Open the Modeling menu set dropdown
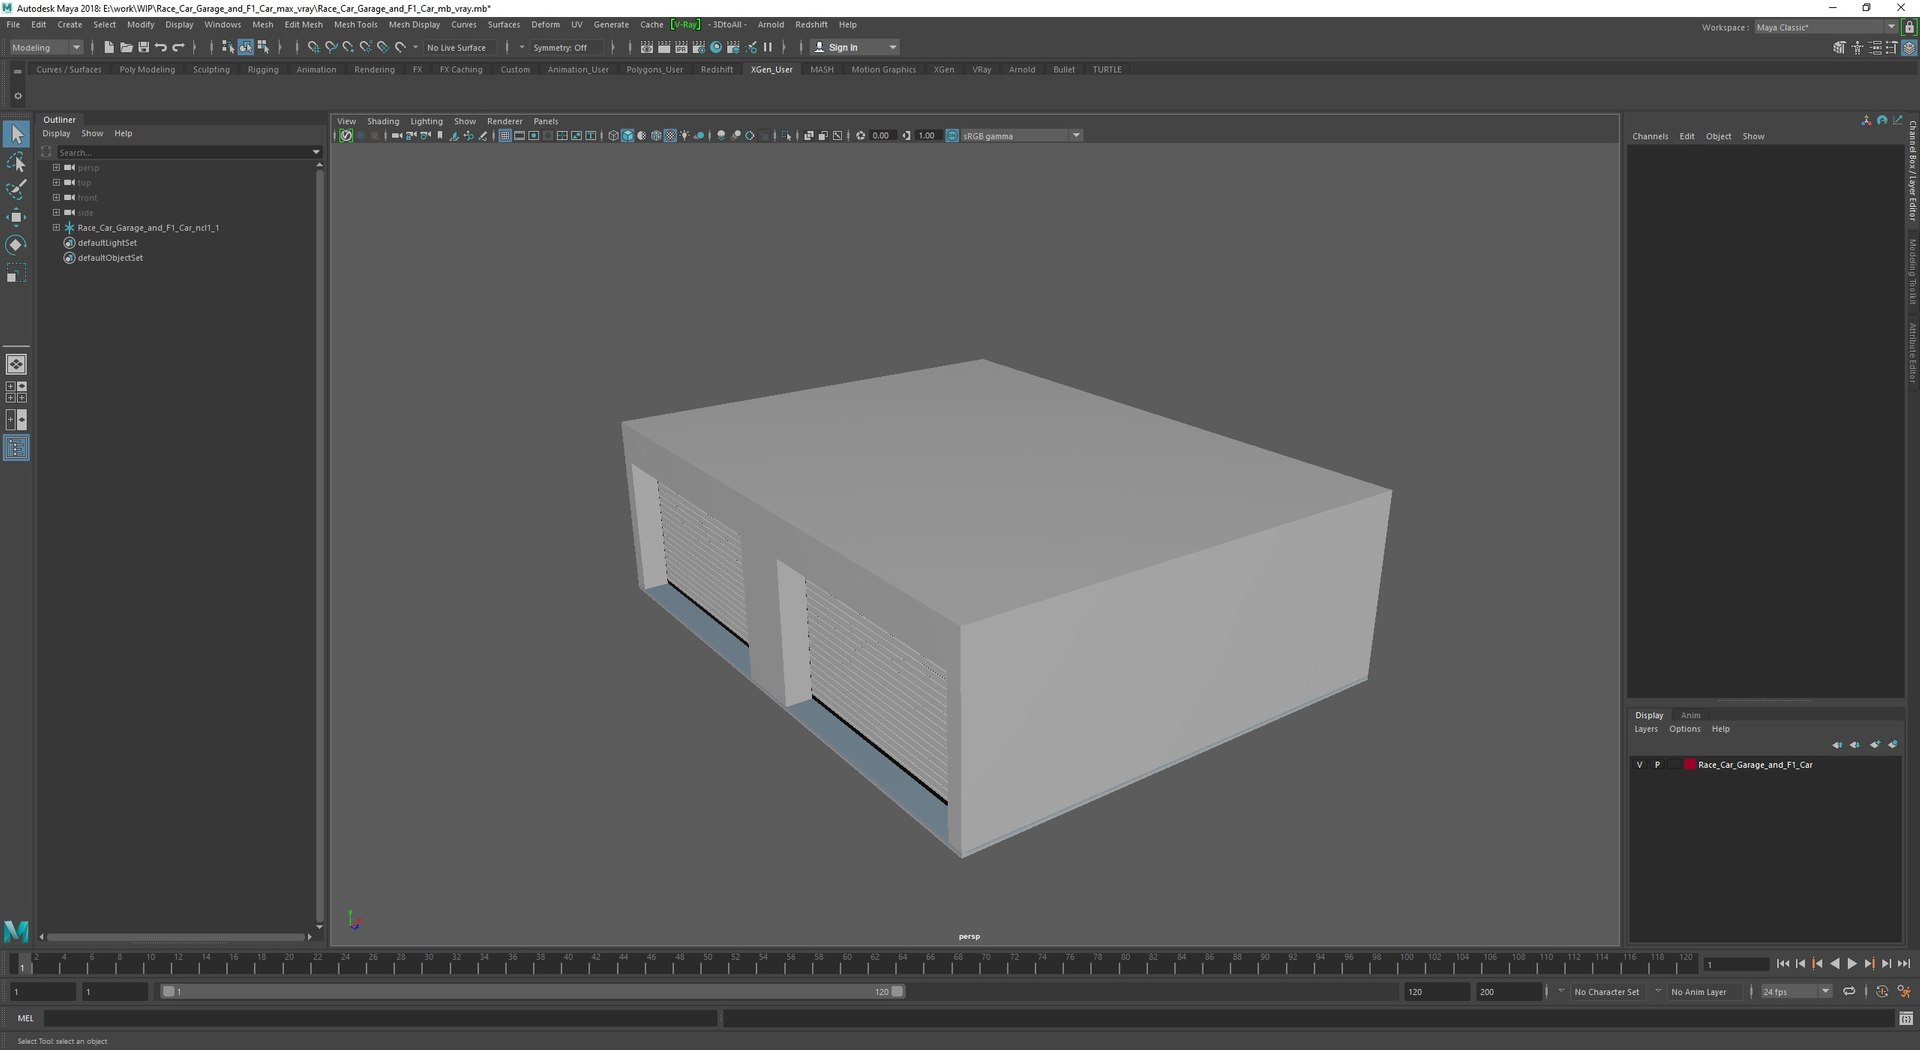 click(46, 48)
